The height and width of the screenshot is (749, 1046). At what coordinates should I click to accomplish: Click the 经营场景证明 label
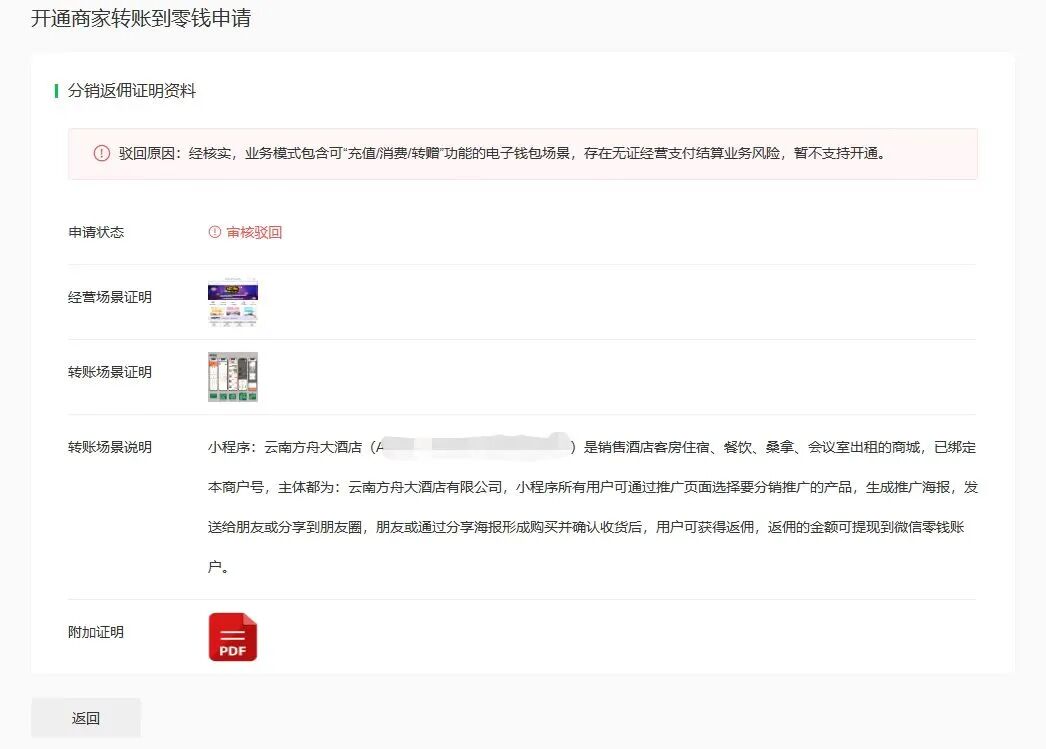(110, 297)
